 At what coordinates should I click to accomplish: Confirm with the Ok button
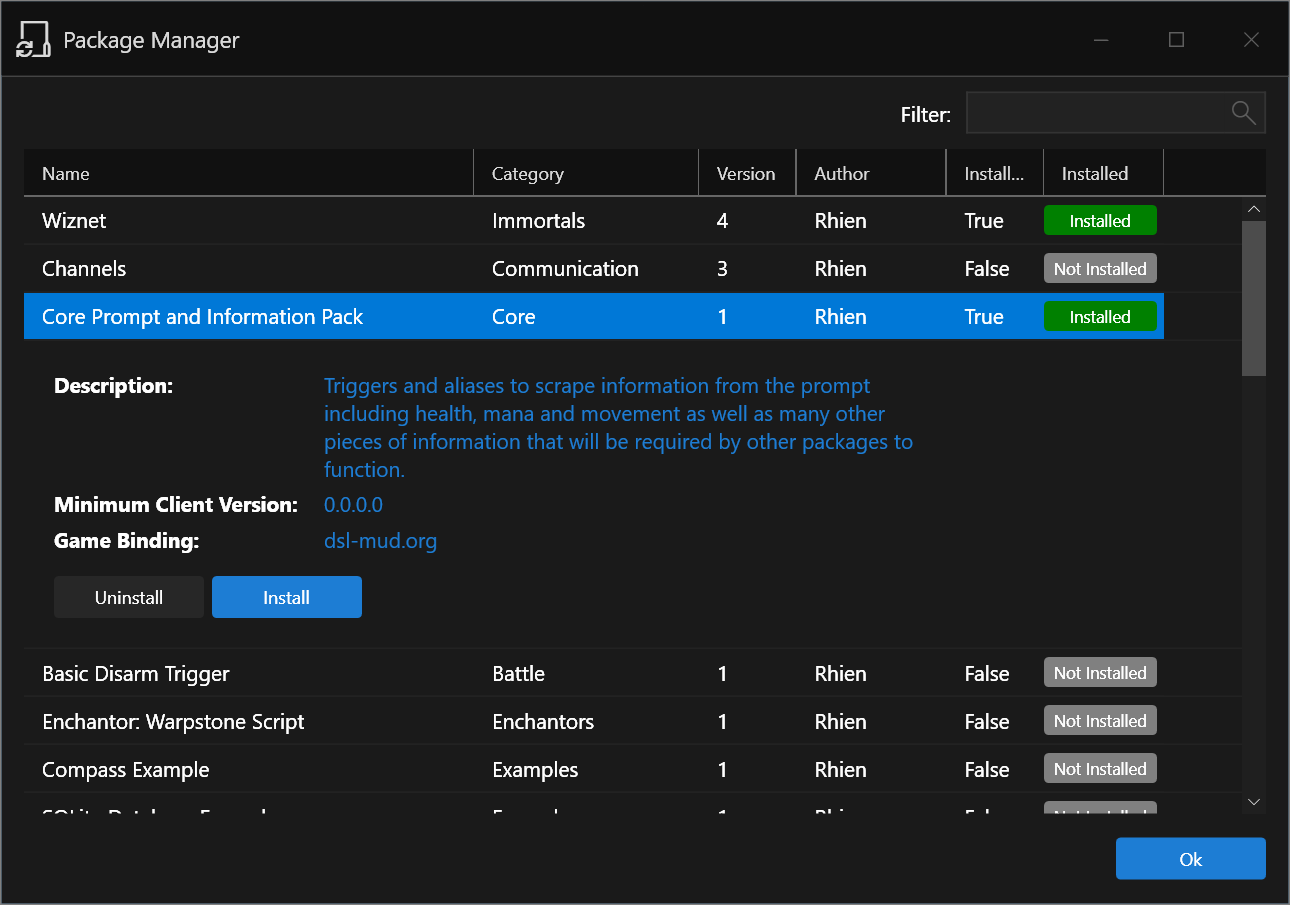[1191, 859]
